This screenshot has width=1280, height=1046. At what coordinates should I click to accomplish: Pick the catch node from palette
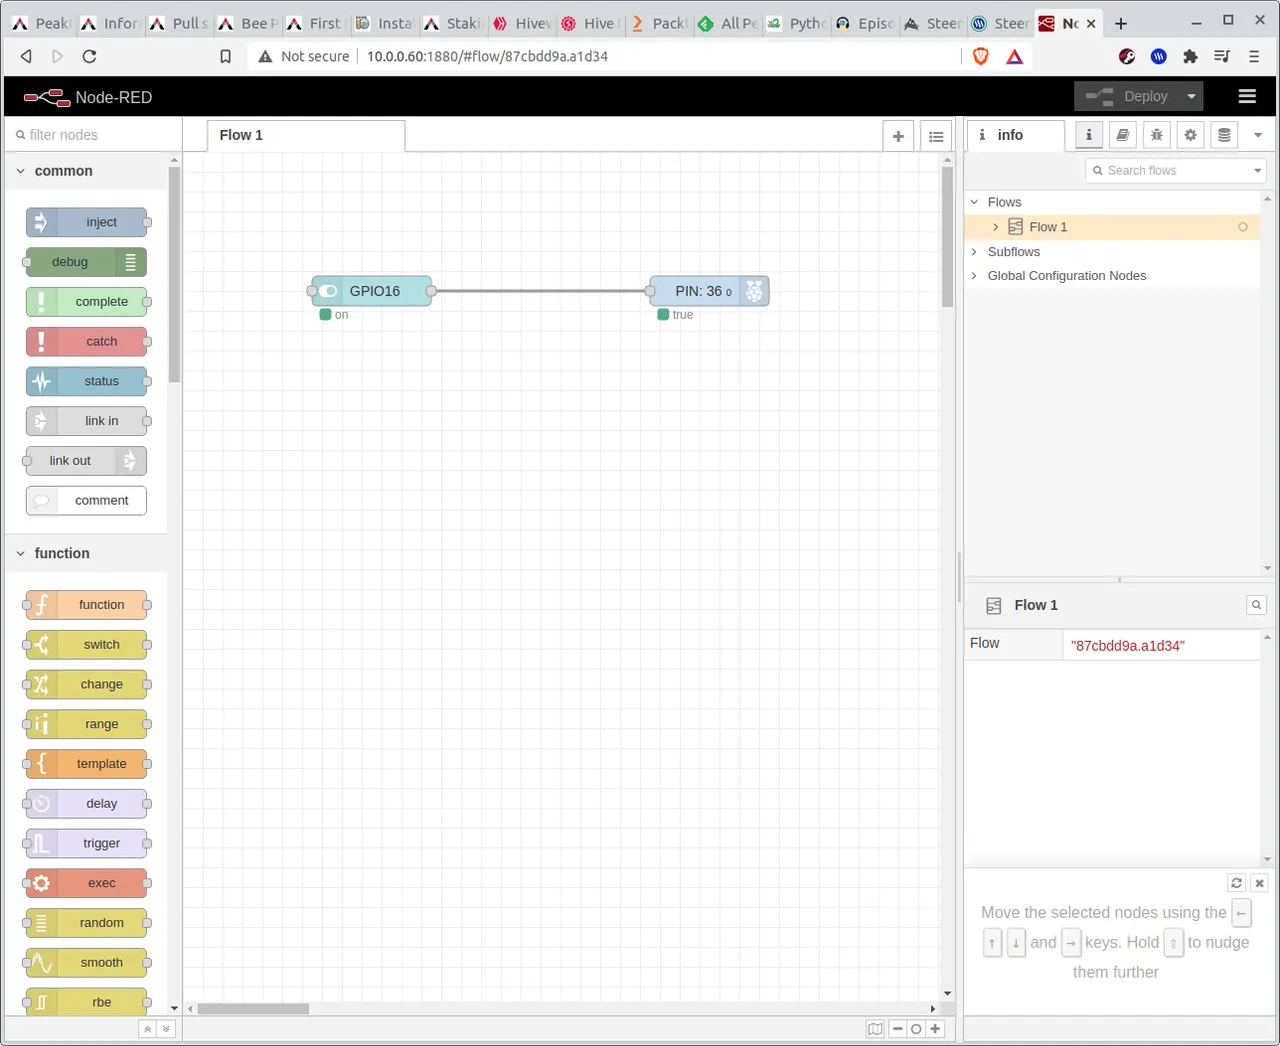pyautogui.click(x=87, y=342)
